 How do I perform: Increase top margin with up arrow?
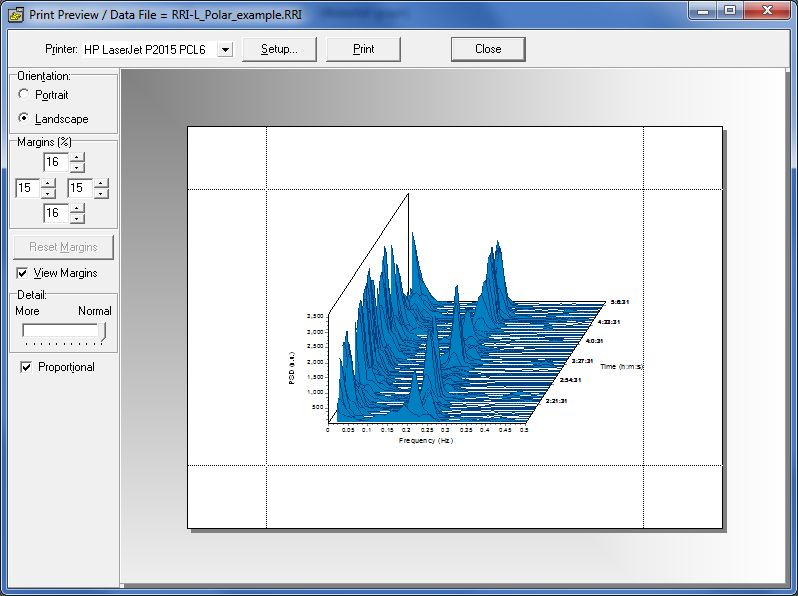pos(77,157)
